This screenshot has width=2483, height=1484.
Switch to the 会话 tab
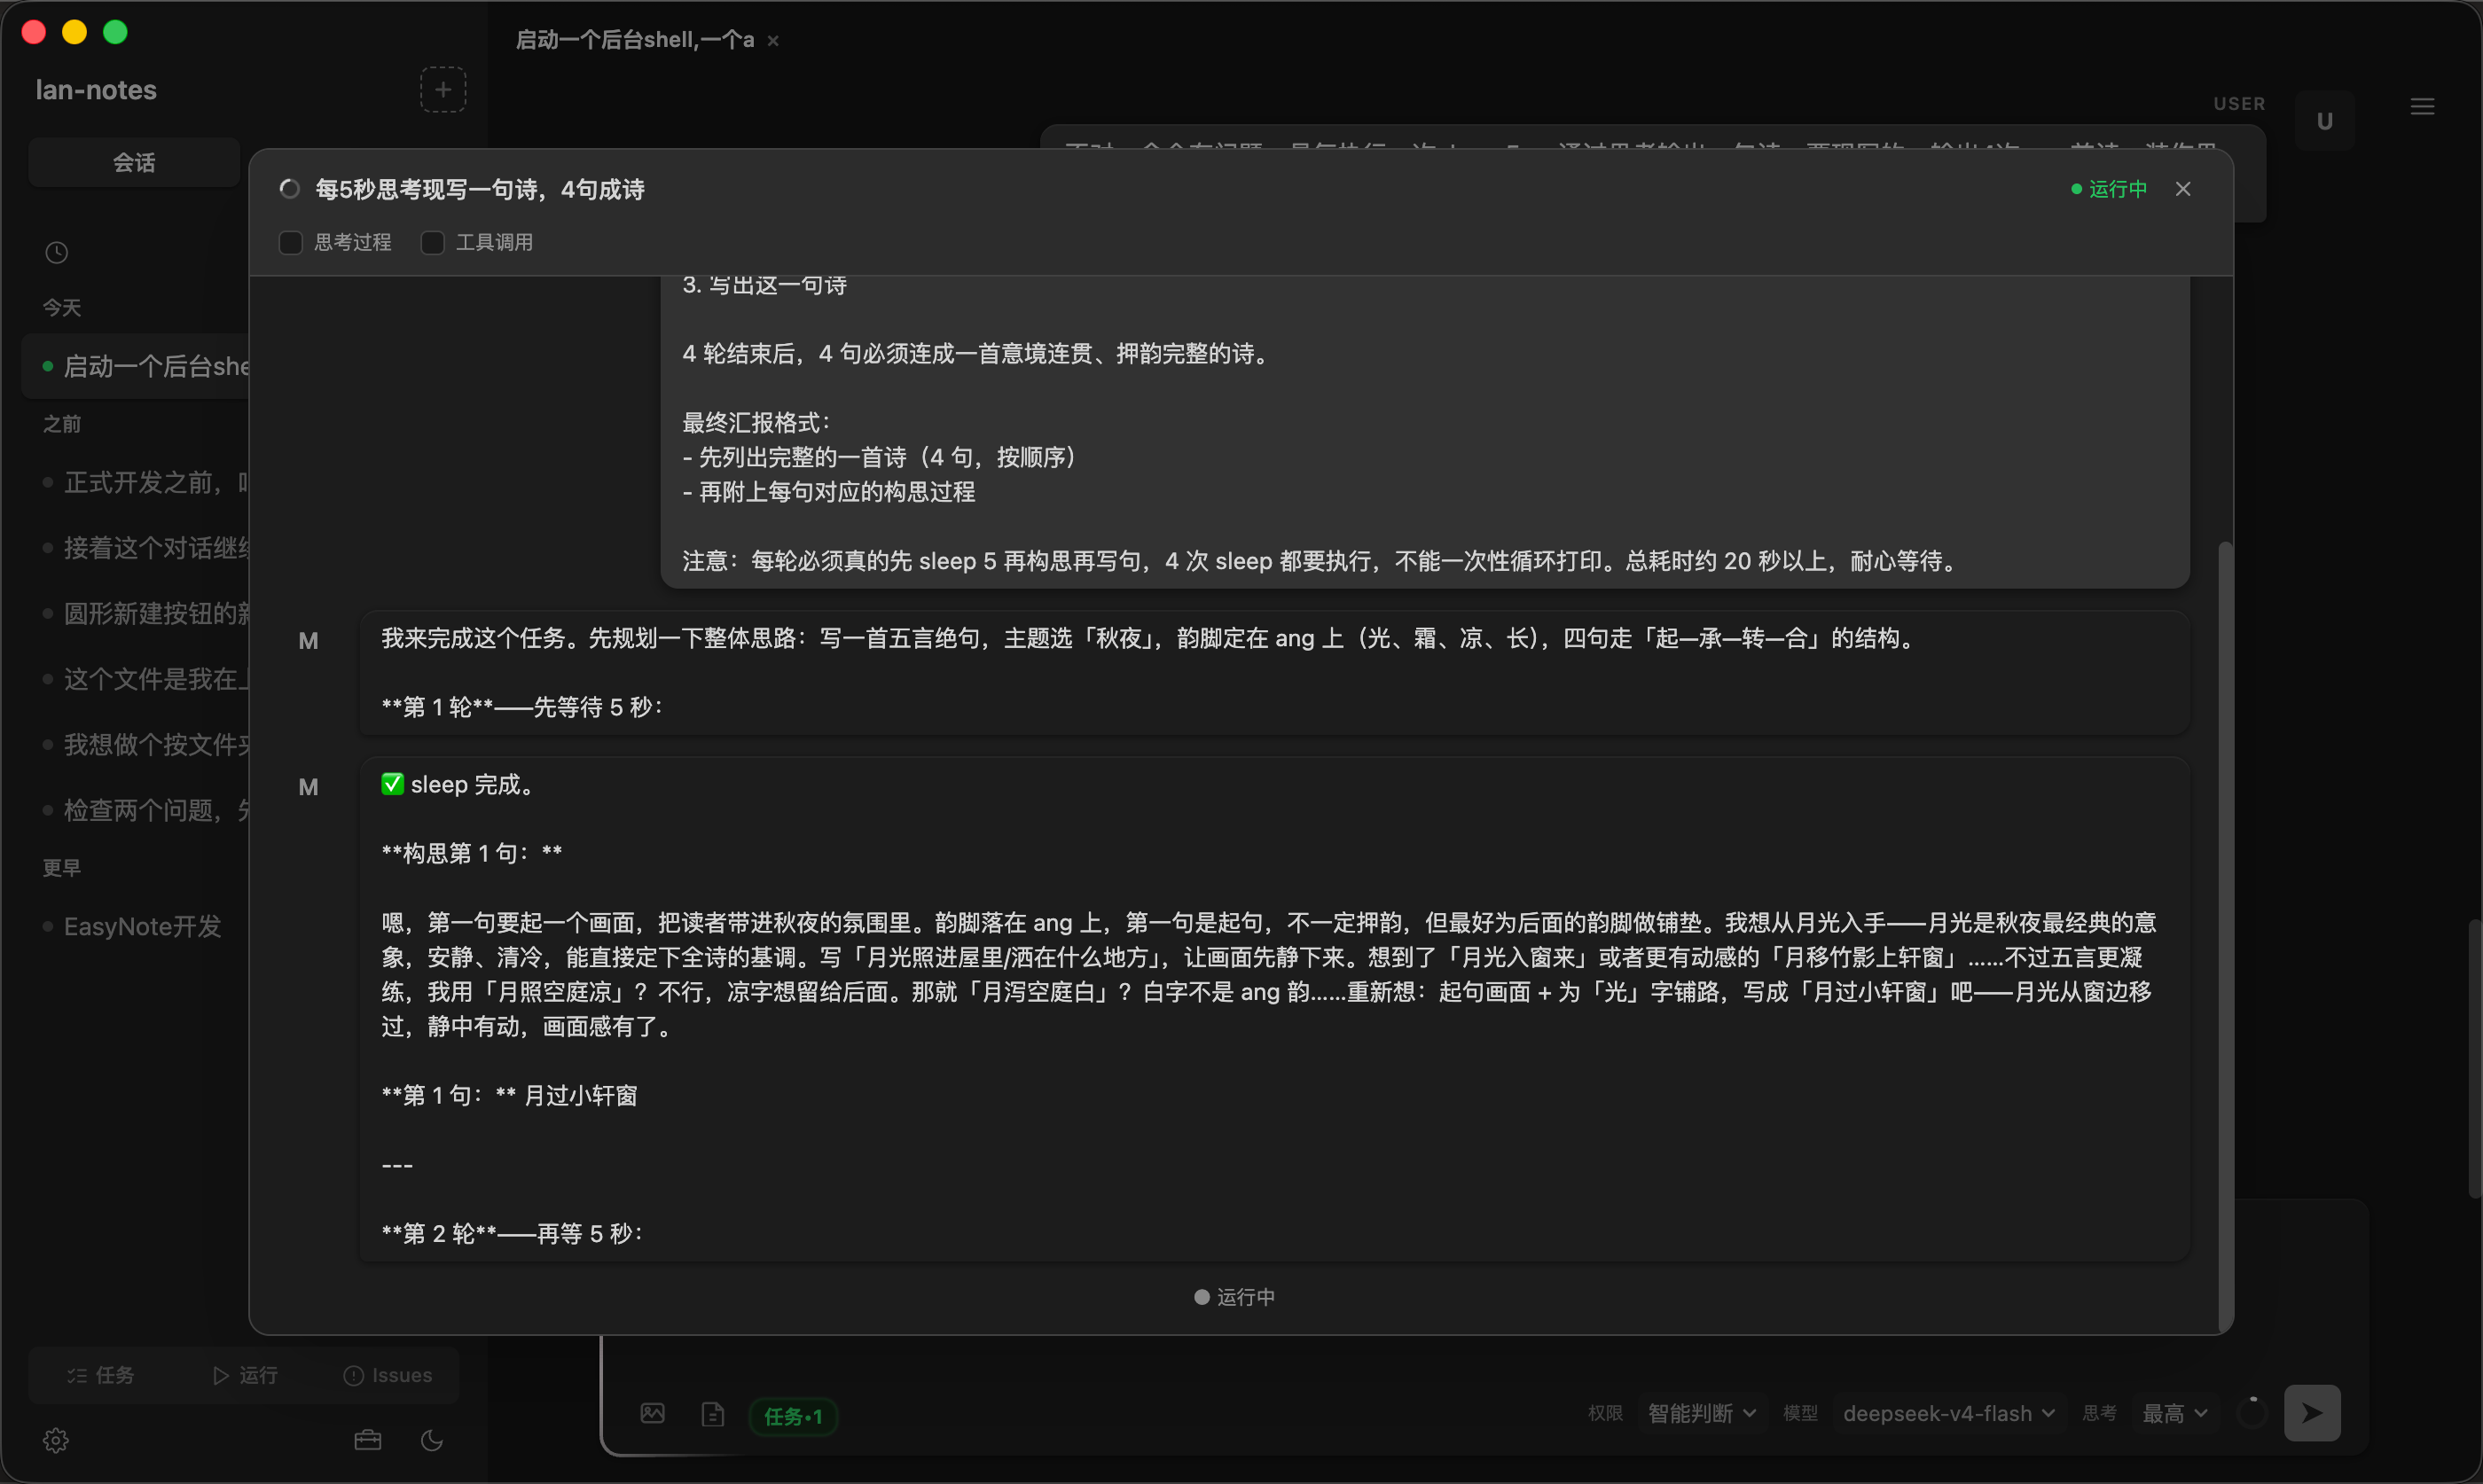click(x=134, y=162)
